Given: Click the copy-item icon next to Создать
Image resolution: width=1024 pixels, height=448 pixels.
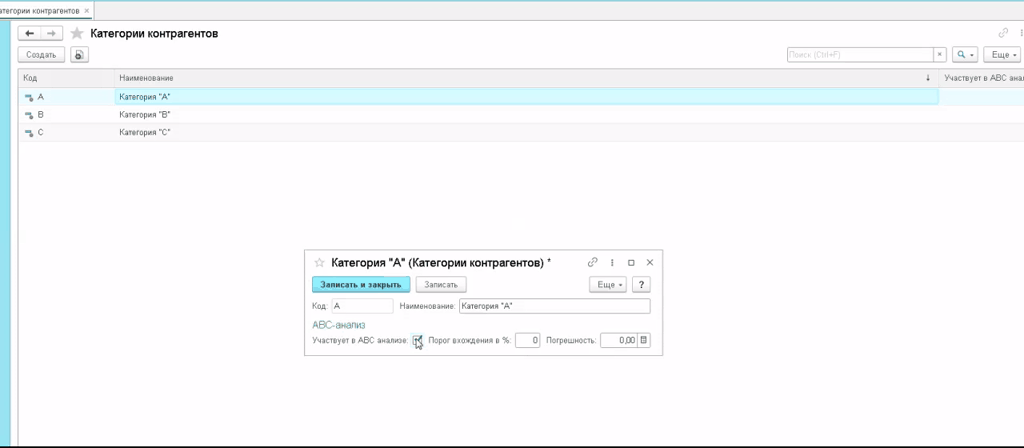Looking at the screenshot, I should point(79,55).
